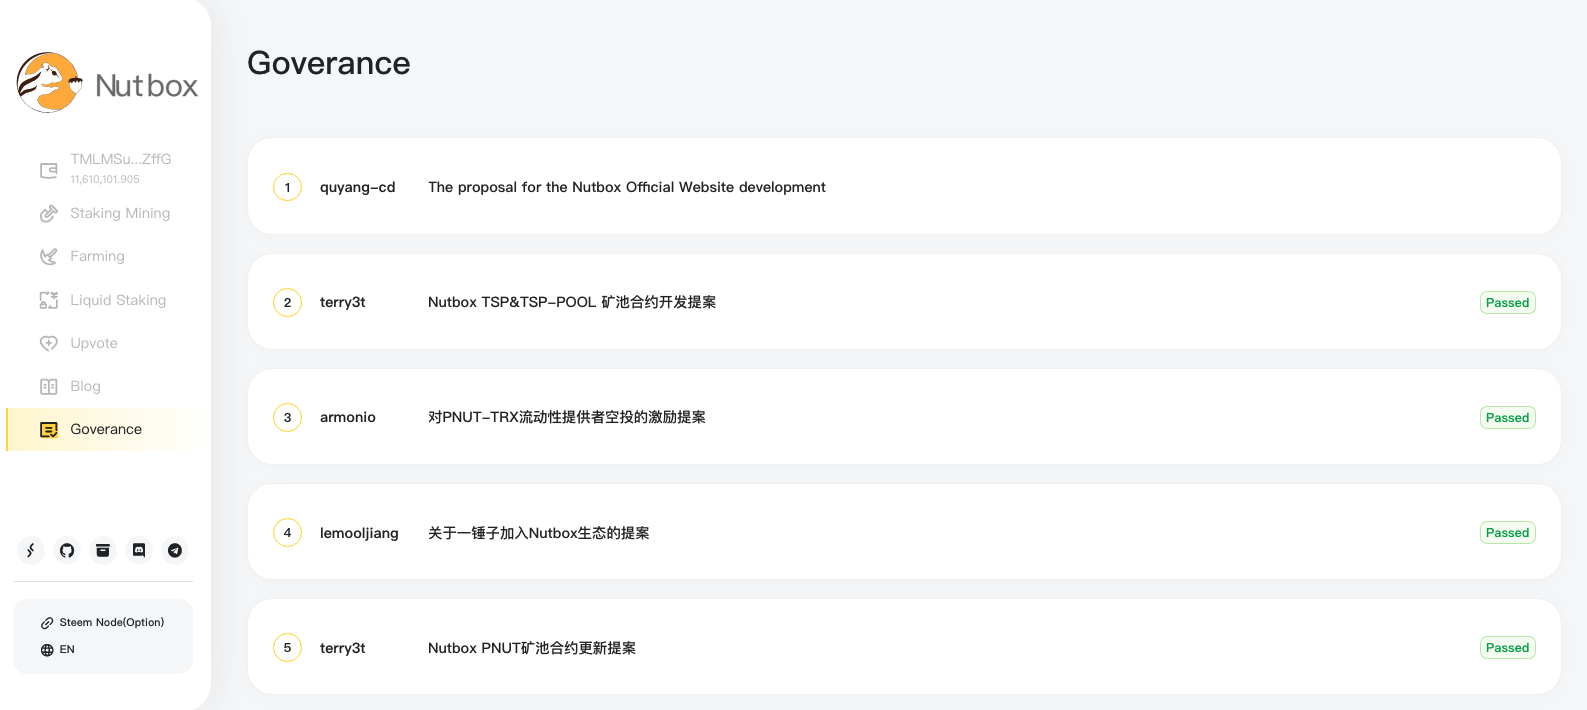Open proposal 'Nutbox TSP&TSP-POOL 矿池合约开发提案'
1587x710 pixels.
[572, 302]
